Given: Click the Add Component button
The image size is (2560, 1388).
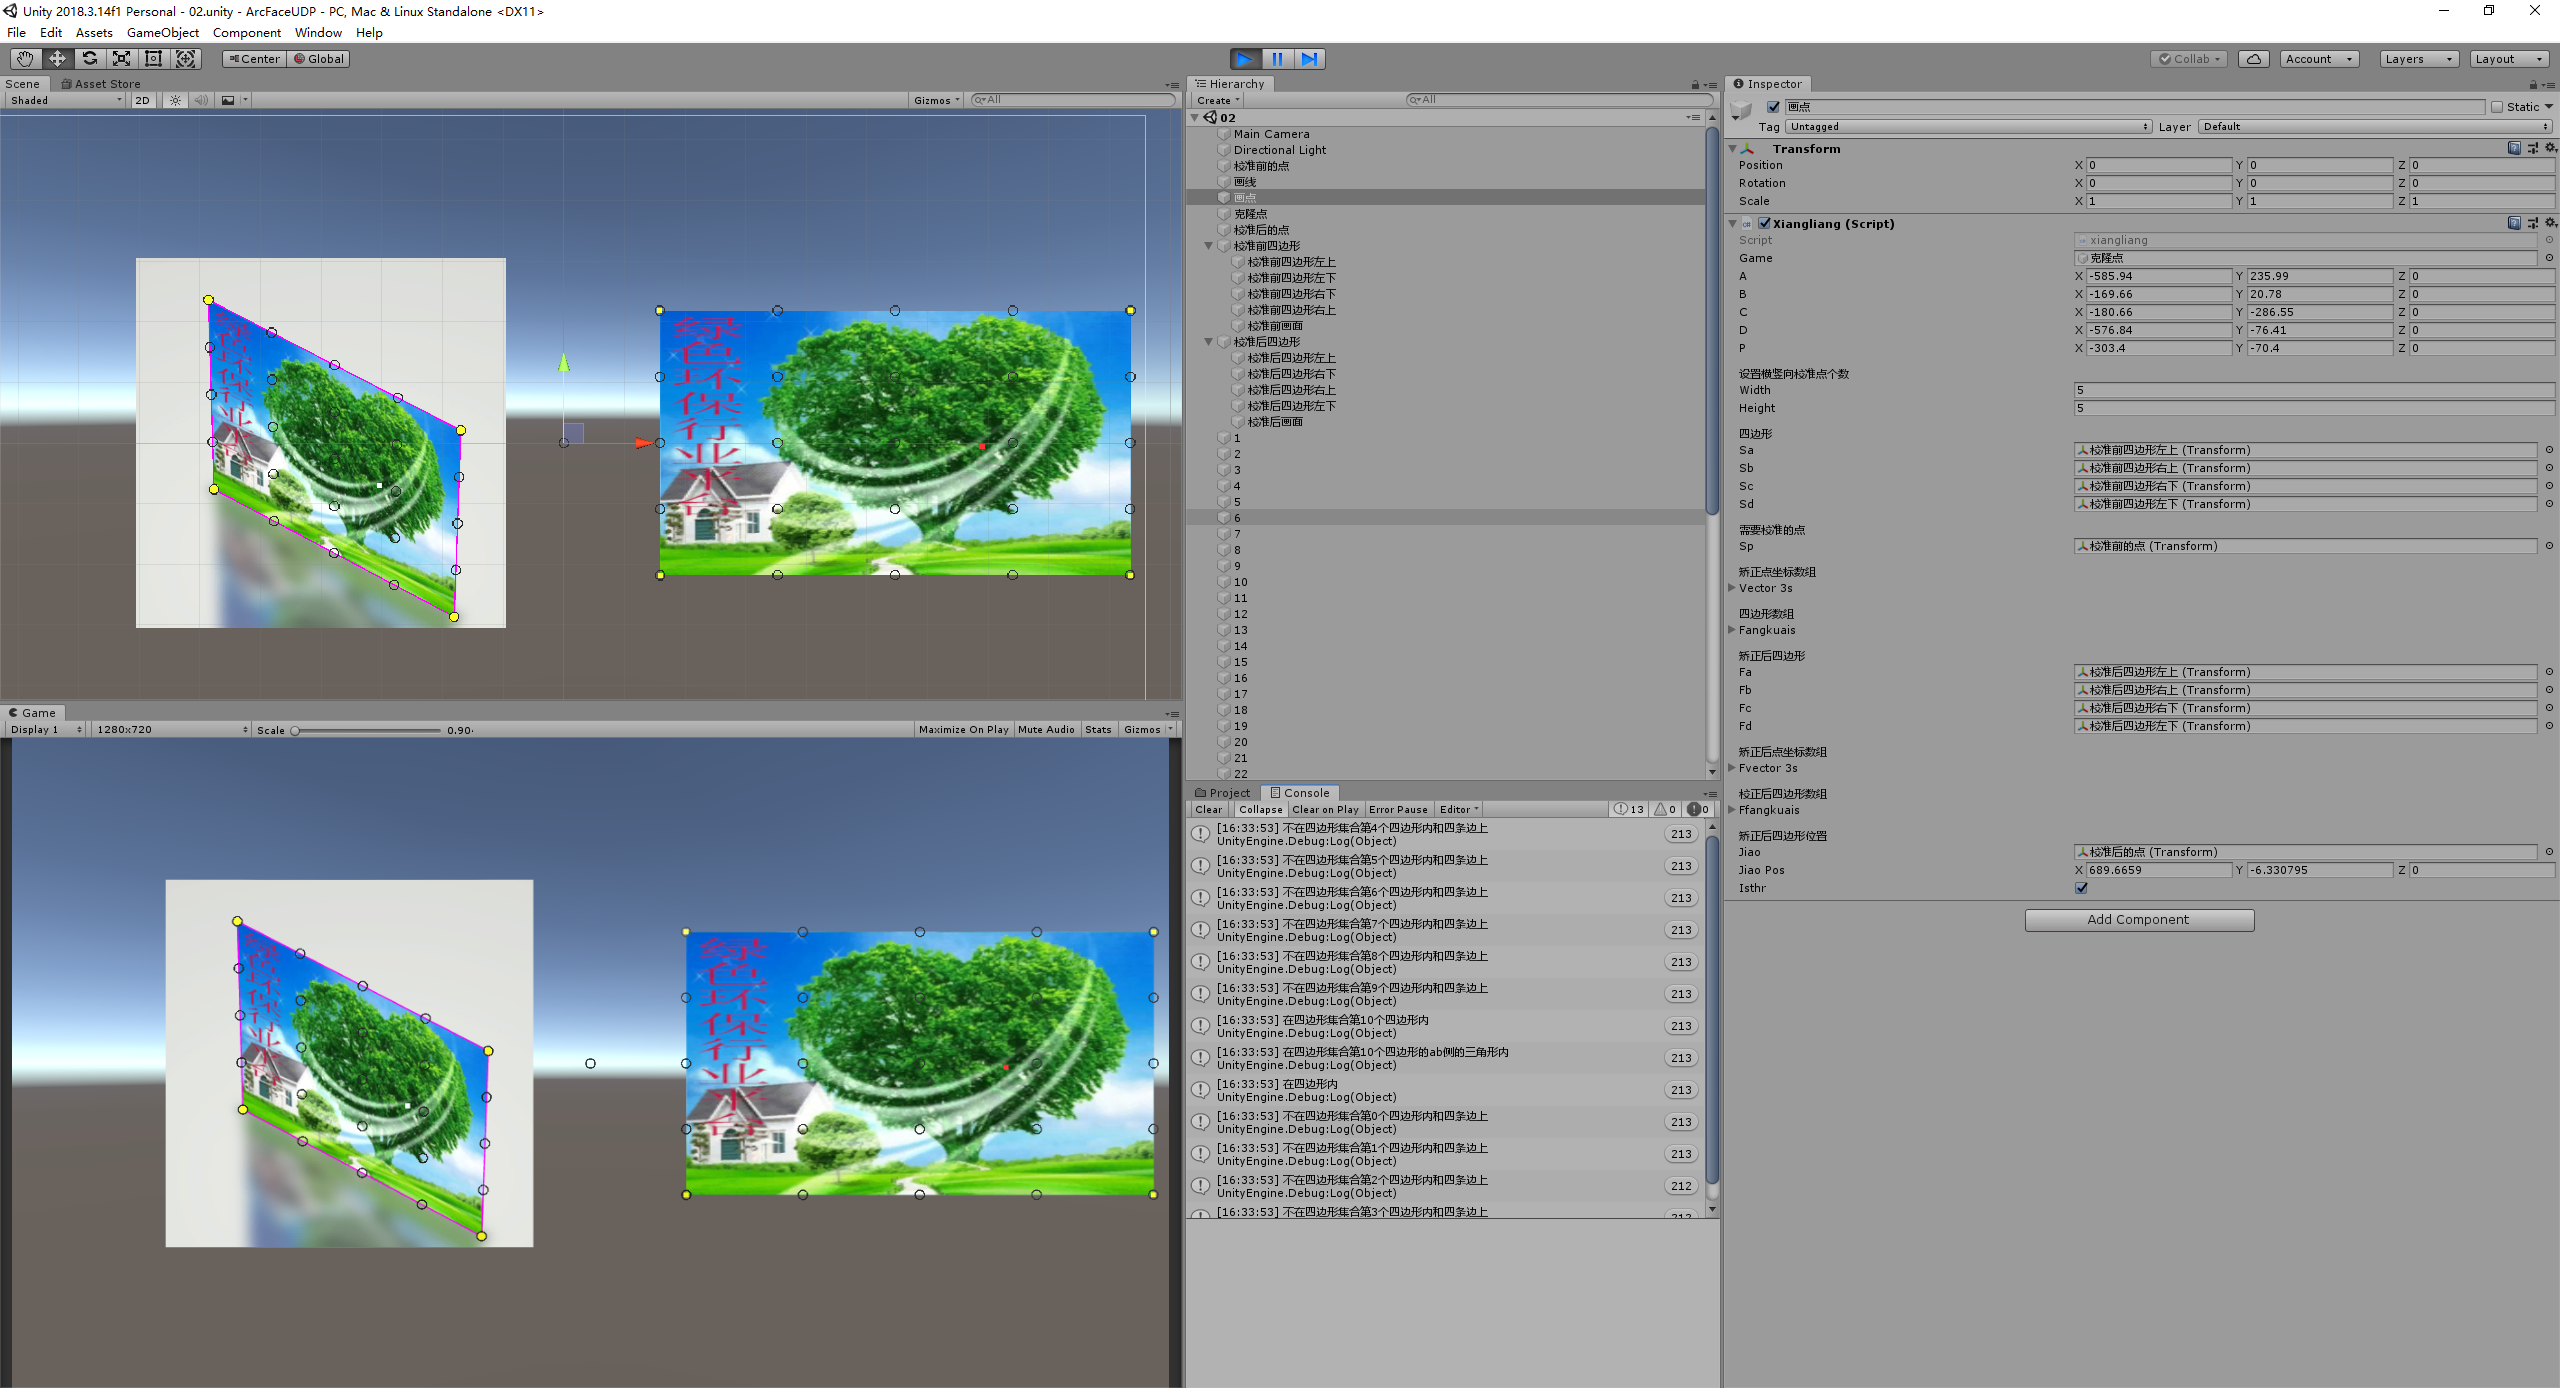Looking at the screenshot, I should coord(2138,920).
